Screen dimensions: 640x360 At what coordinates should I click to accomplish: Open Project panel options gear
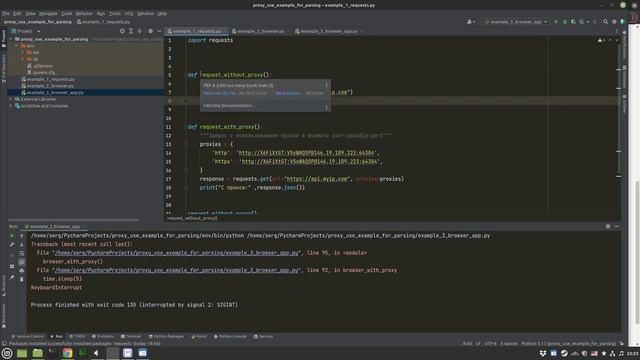click(150, 31)
